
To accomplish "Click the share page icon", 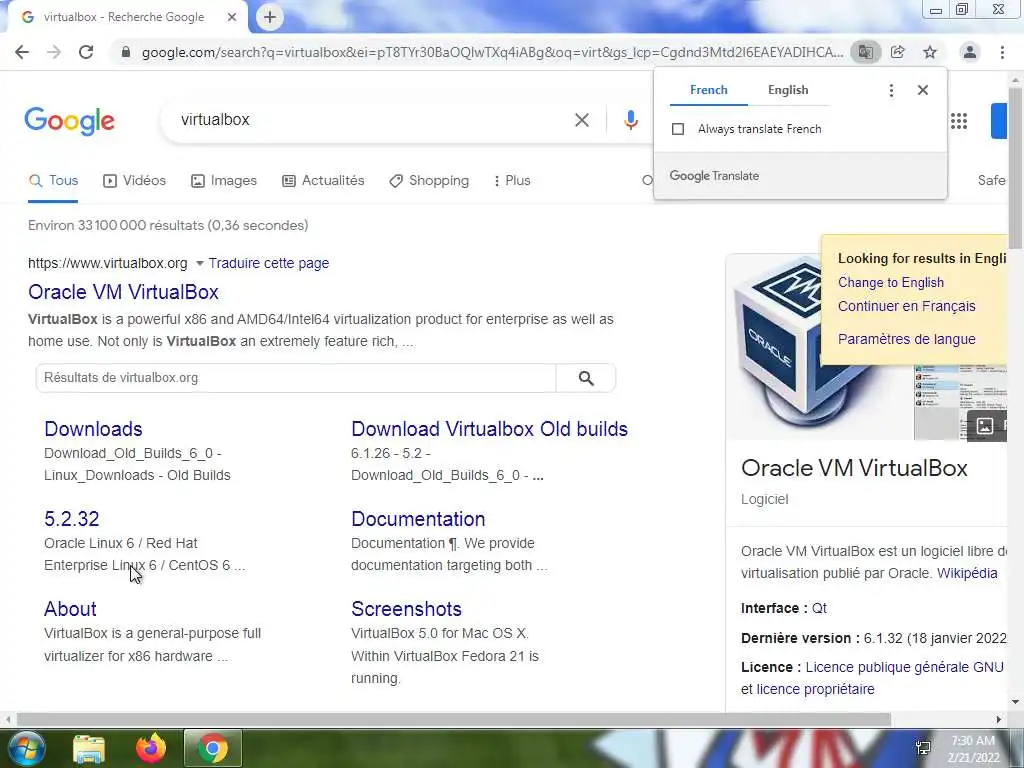I will tap(898, 52).
